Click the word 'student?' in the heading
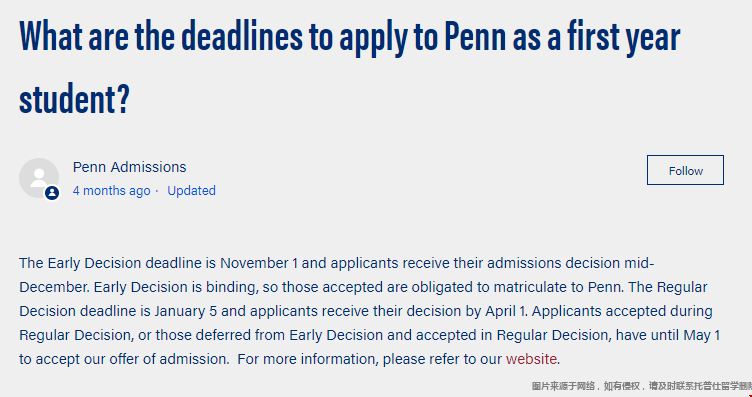752x397 pixels. tap(74, 98)
